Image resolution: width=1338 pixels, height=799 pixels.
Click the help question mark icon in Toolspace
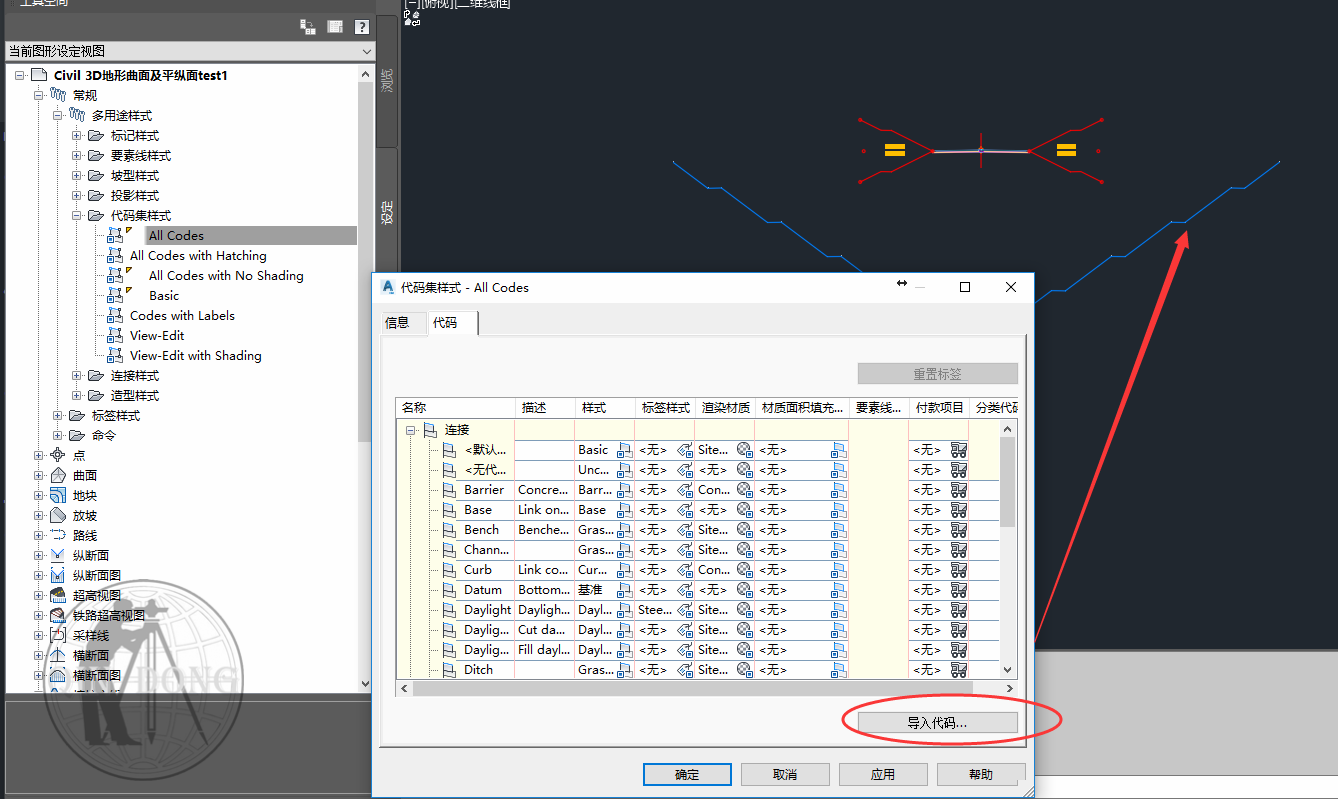pyautogui.click(x=361, y=27)
